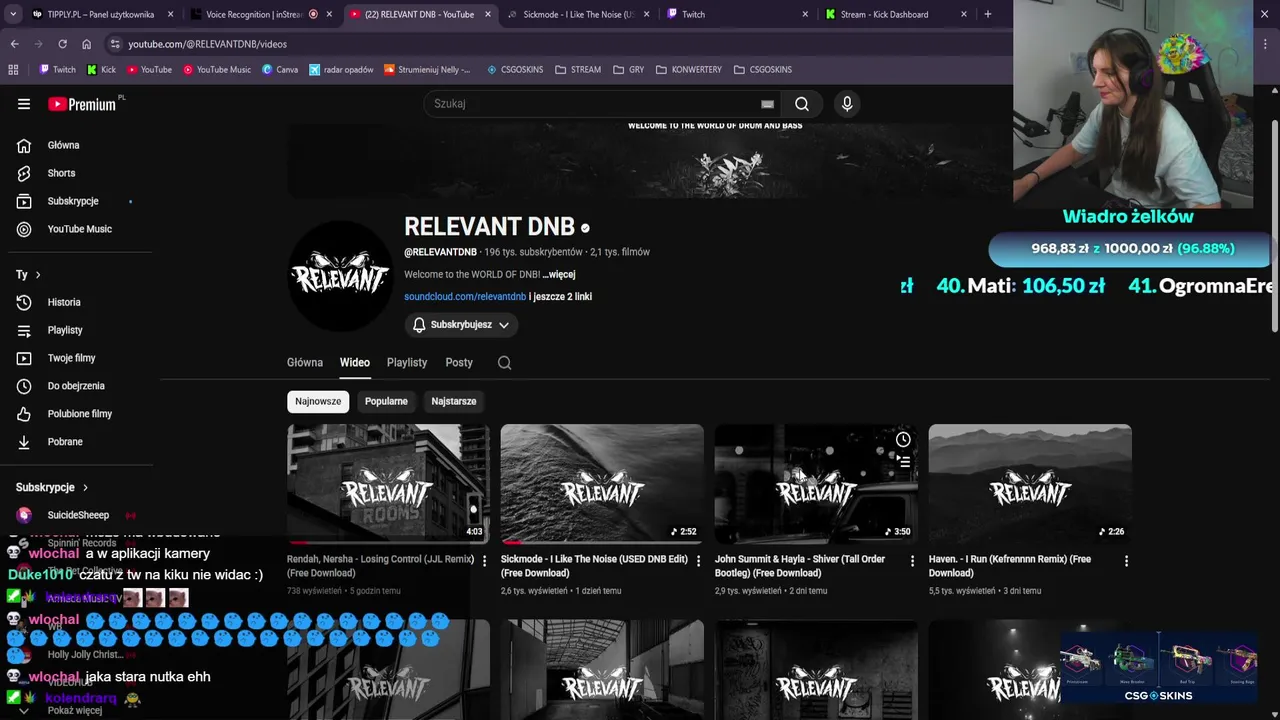Click the browser address bar URL
Viewport: 1280px width, 720px height.
tap(207, 44)
